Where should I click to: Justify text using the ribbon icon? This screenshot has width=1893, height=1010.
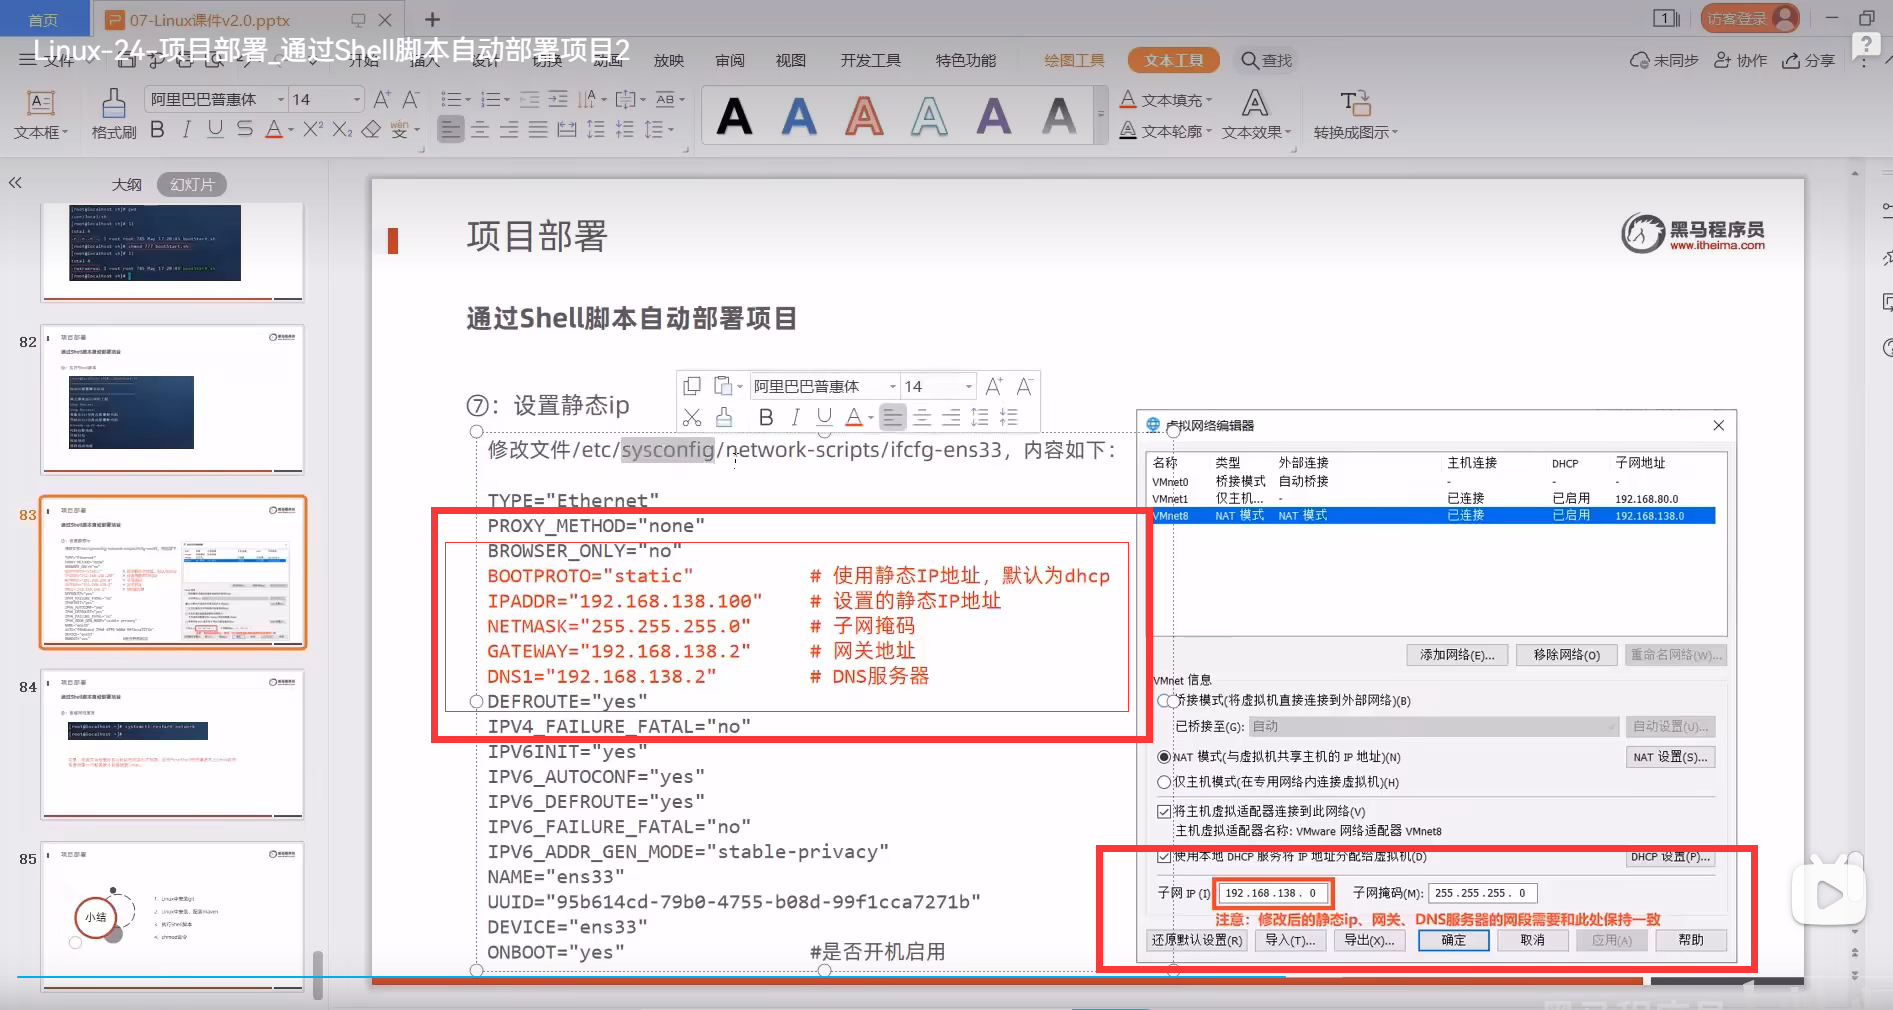click(538, 130)
